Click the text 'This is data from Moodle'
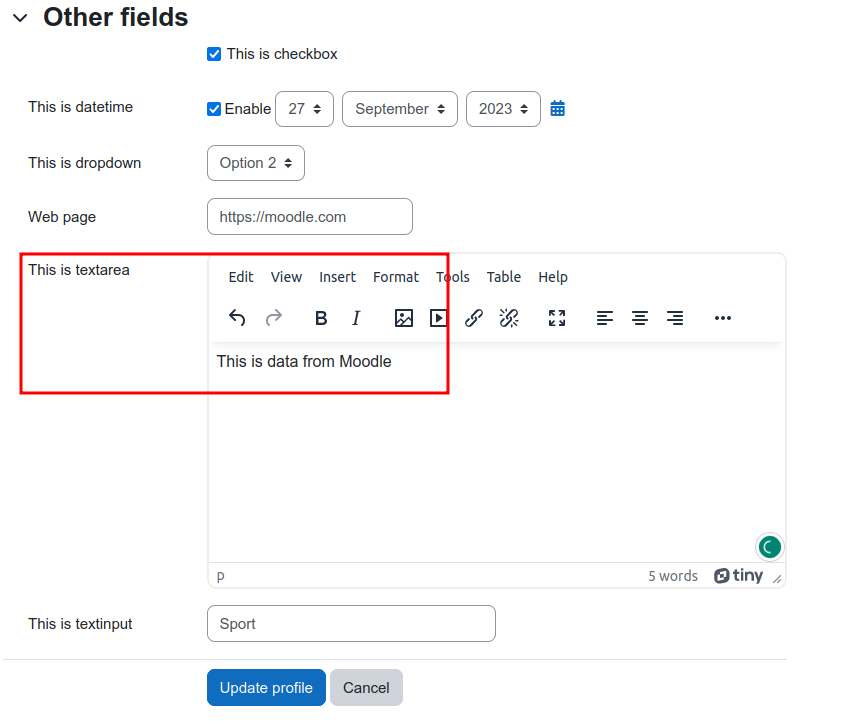Image resolution: width=849 pixels, height=726 pixels. click(x=304, y=362)
